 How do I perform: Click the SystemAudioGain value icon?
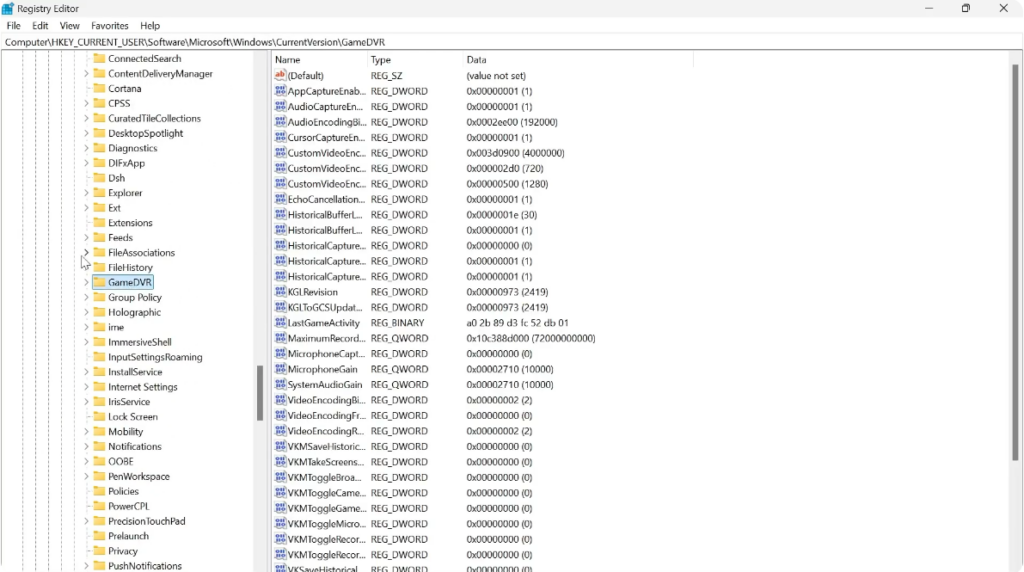tap(280, 385)
